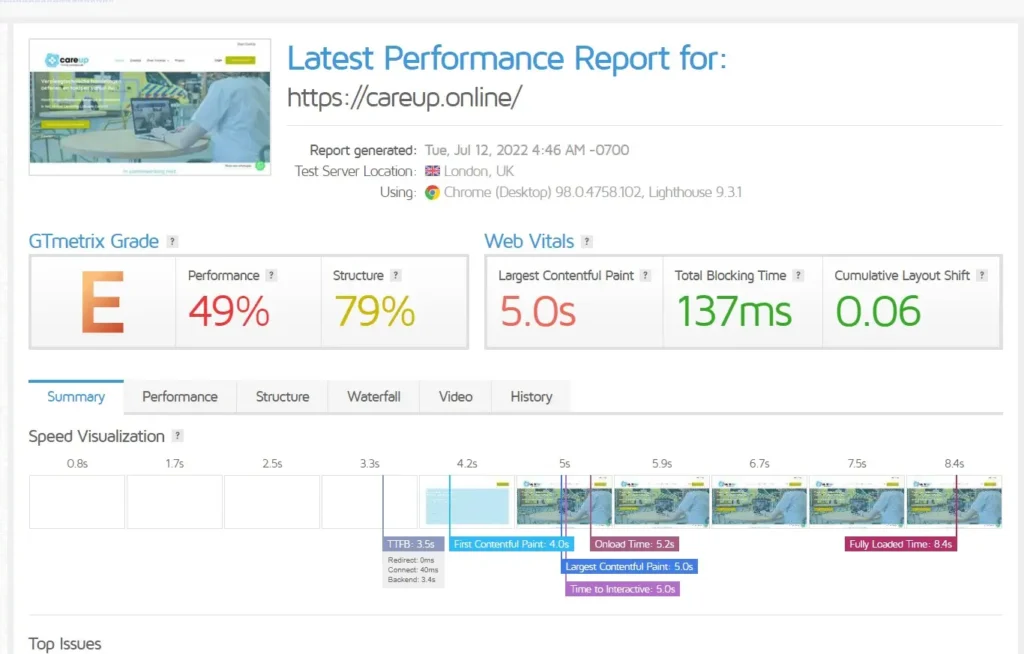
Task: Click the help icon beside Structure score
Action: 396,276
